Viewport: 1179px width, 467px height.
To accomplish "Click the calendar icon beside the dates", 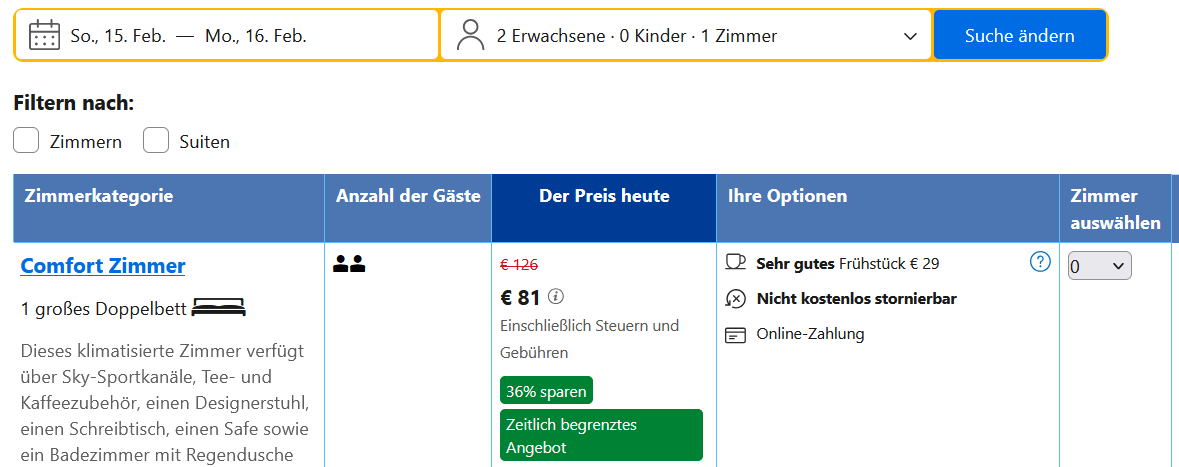I will pos(45,35).
